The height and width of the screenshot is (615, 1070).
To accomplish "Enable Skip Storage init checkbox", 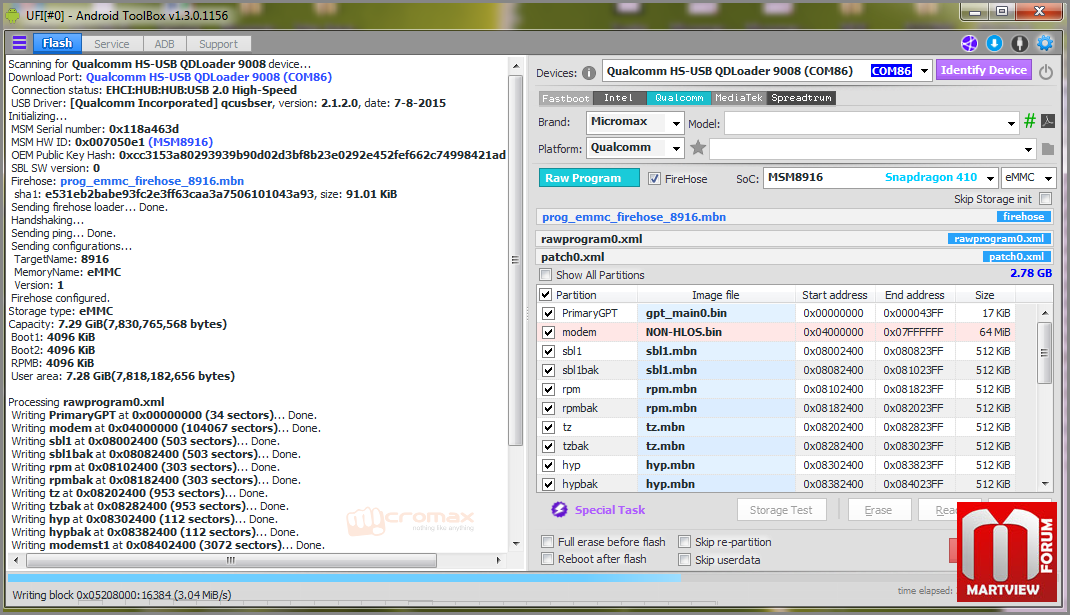I will click(1045, 199).
